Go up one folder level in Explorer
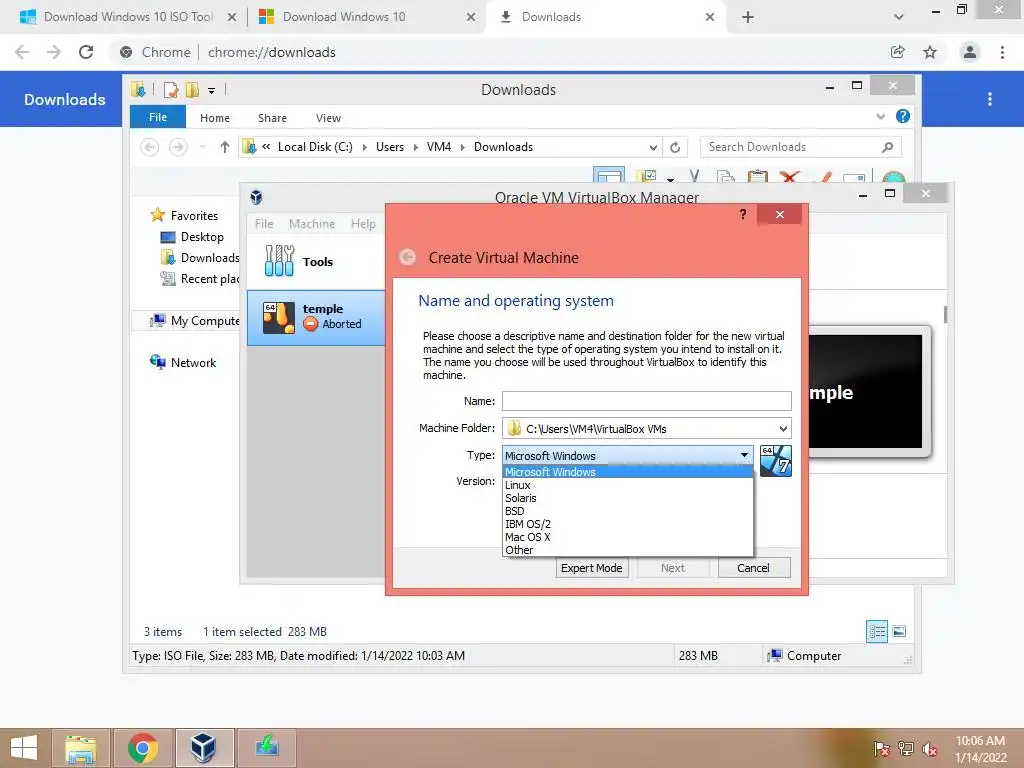The image size is (1024, 768). [225, 148]
